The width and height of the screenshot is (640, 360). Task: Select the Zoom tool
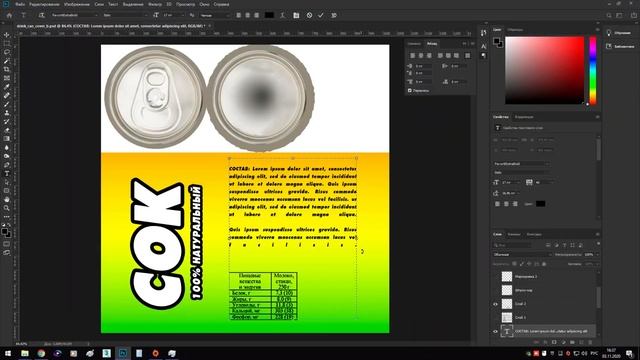click(x=7, y=208)
